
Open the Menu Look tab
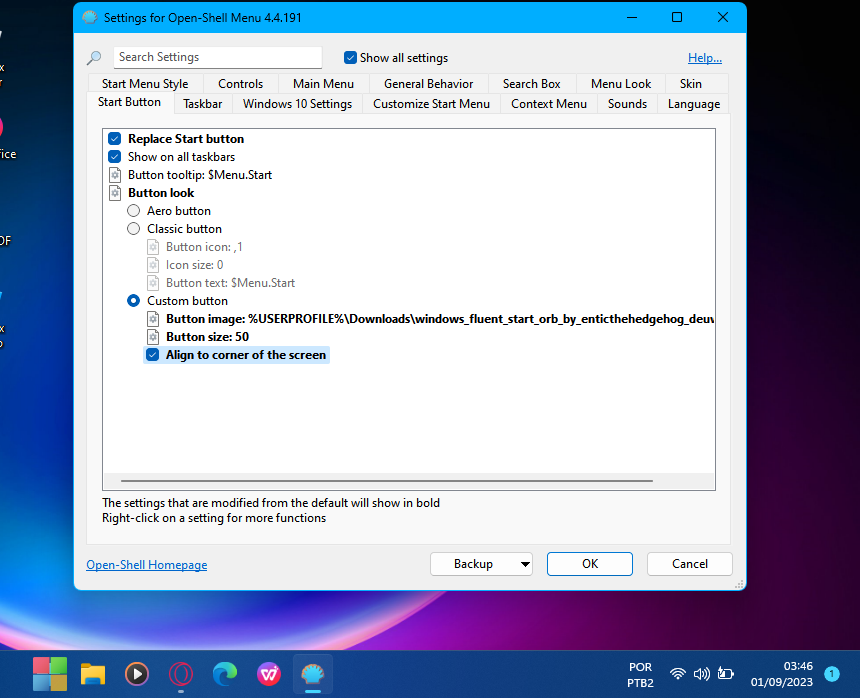click(x=620, y=83)
